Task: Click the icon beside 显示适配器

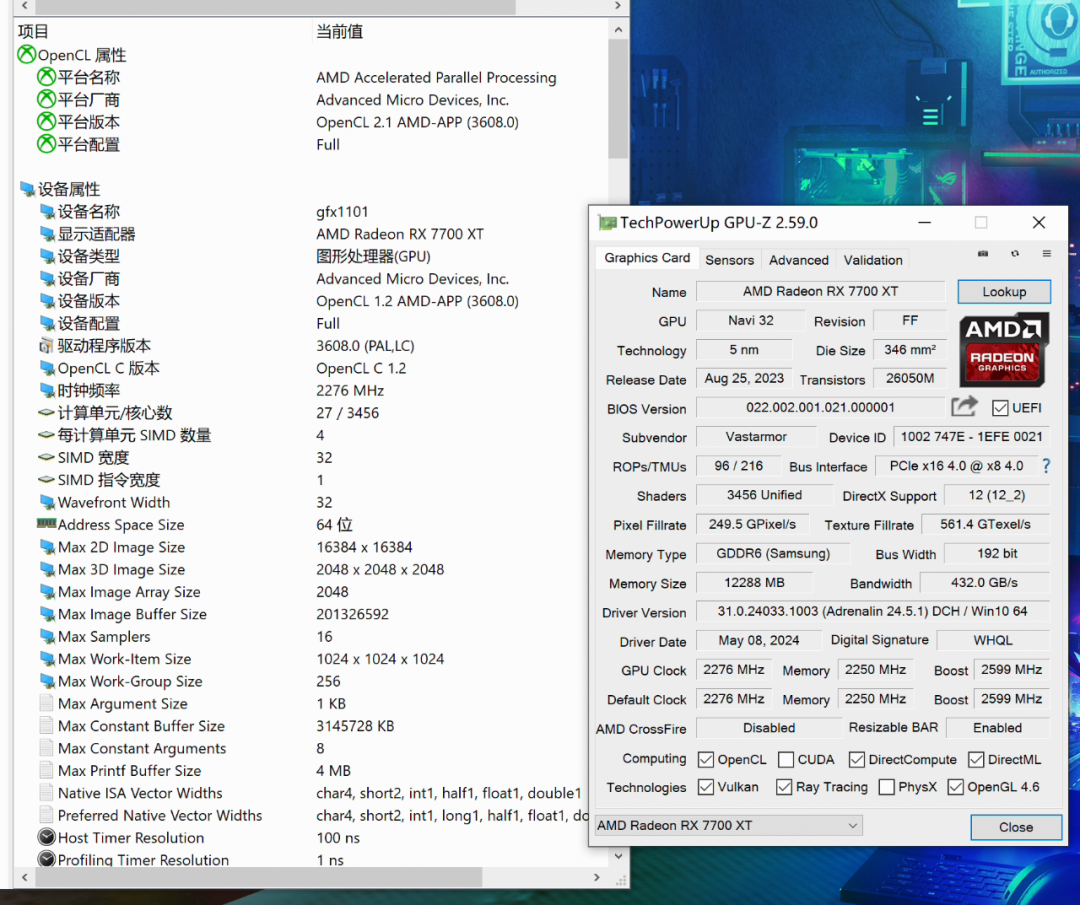Action: (47, 233)
